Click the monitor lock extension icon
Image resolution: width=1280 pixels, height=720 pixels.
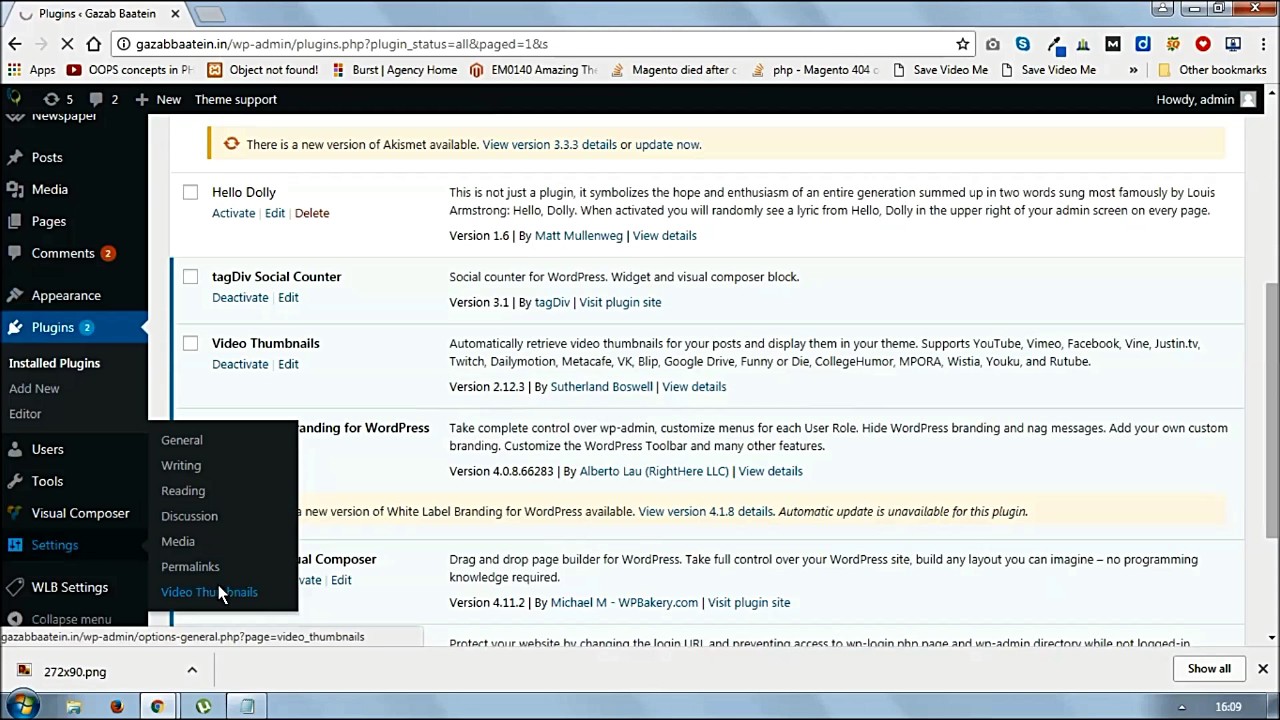pyautogui.click(x=1233, y=44)
